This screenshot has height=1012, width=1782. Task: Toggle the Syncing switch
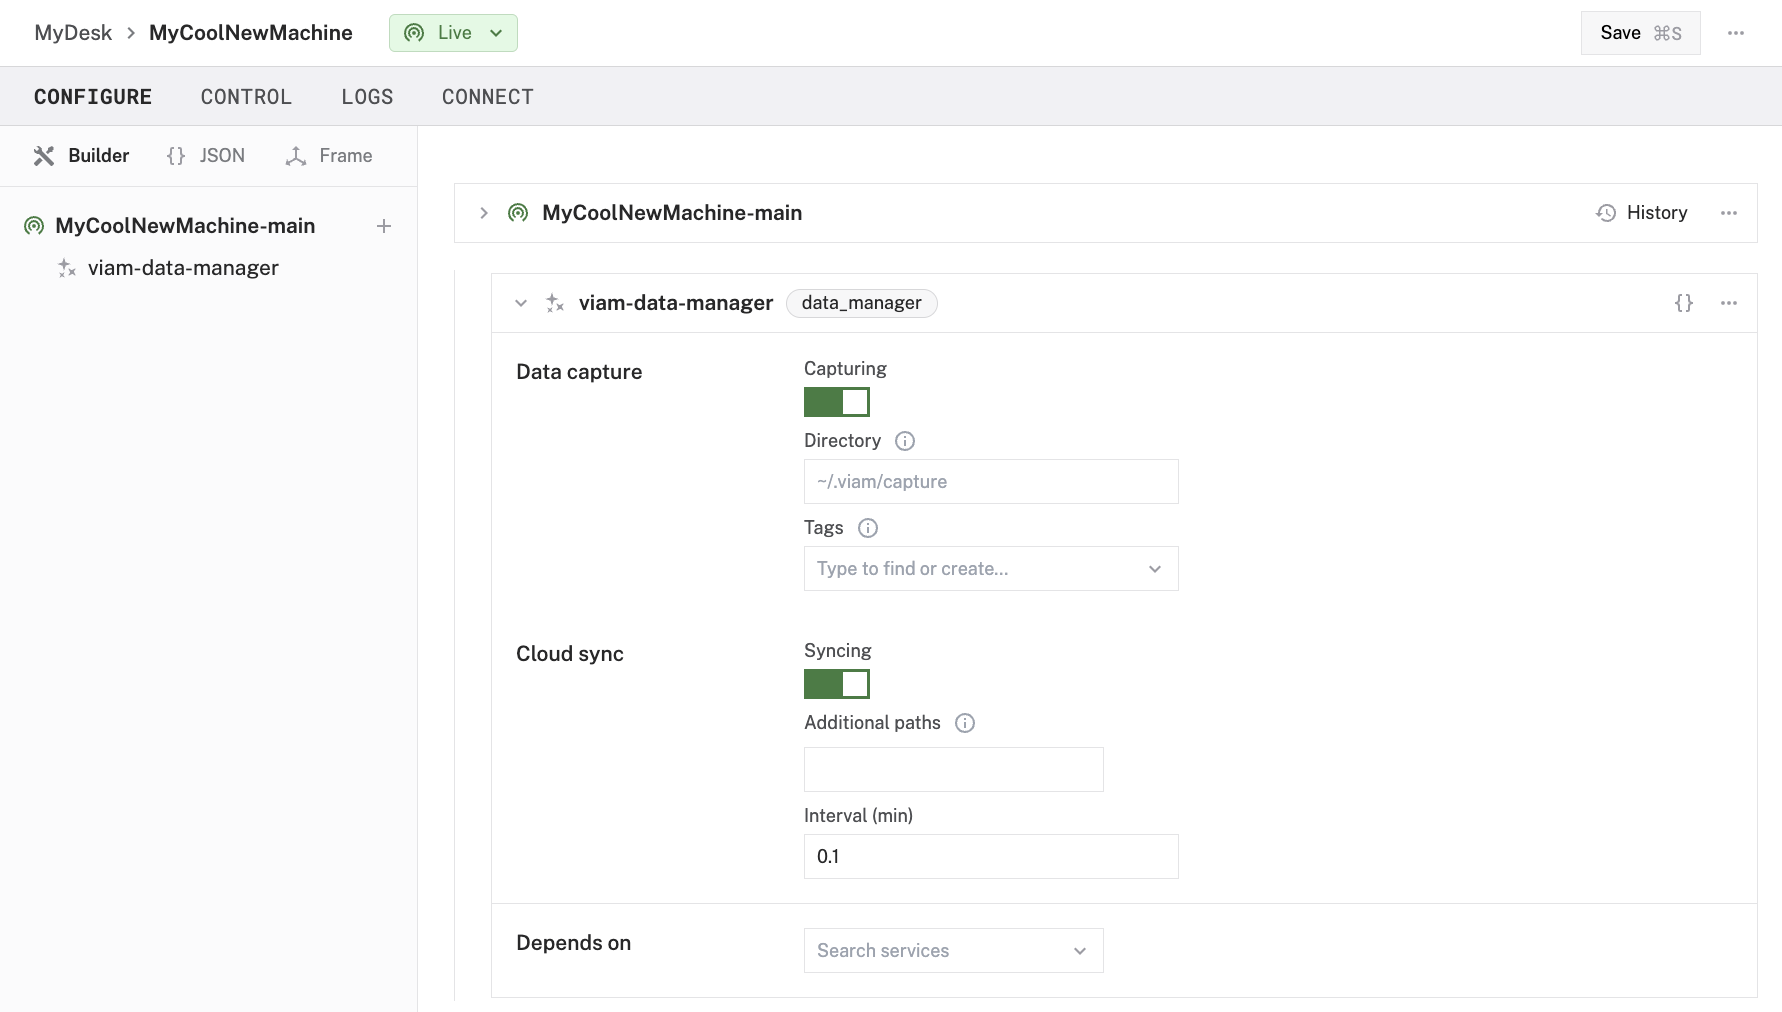pyautogui.click(x=837, y=684)
